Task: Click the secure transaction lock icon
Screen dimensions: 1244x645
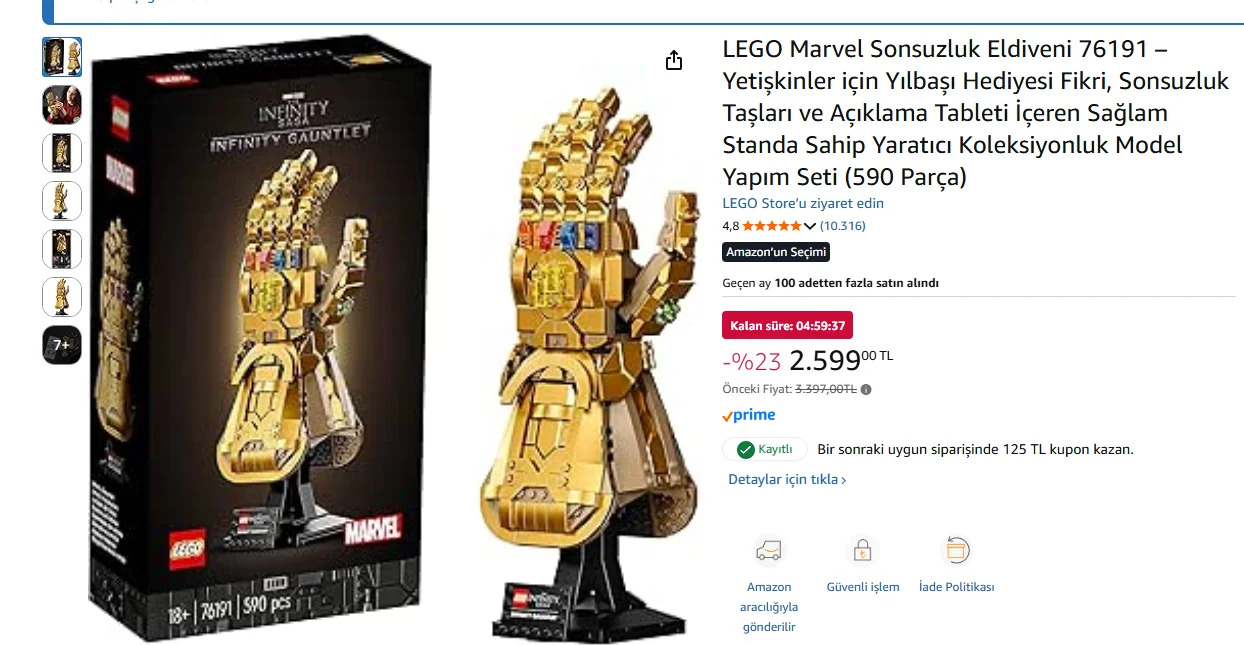Action: pyautogui.click(x=862, y=551)
